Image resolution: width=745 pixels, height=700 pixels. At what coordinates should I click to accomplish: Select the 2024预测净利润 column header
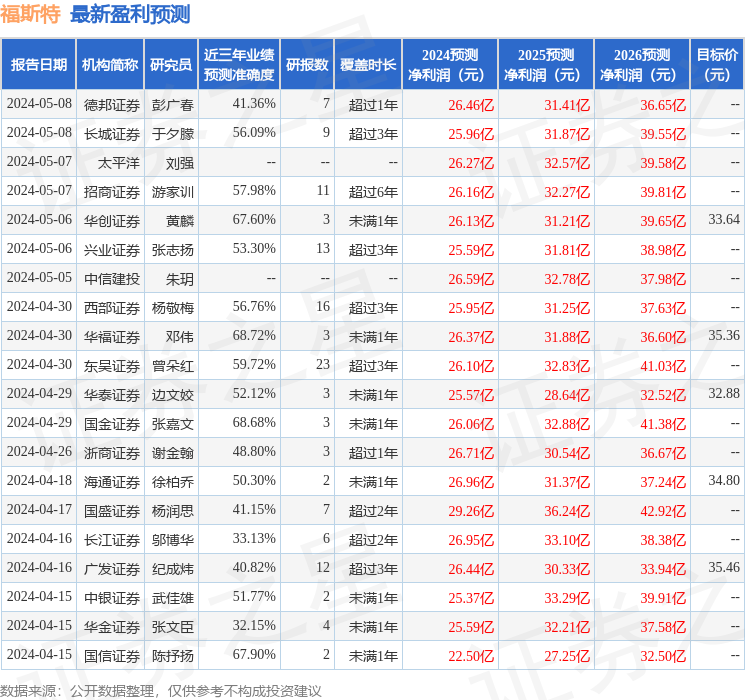click(450, 65)
